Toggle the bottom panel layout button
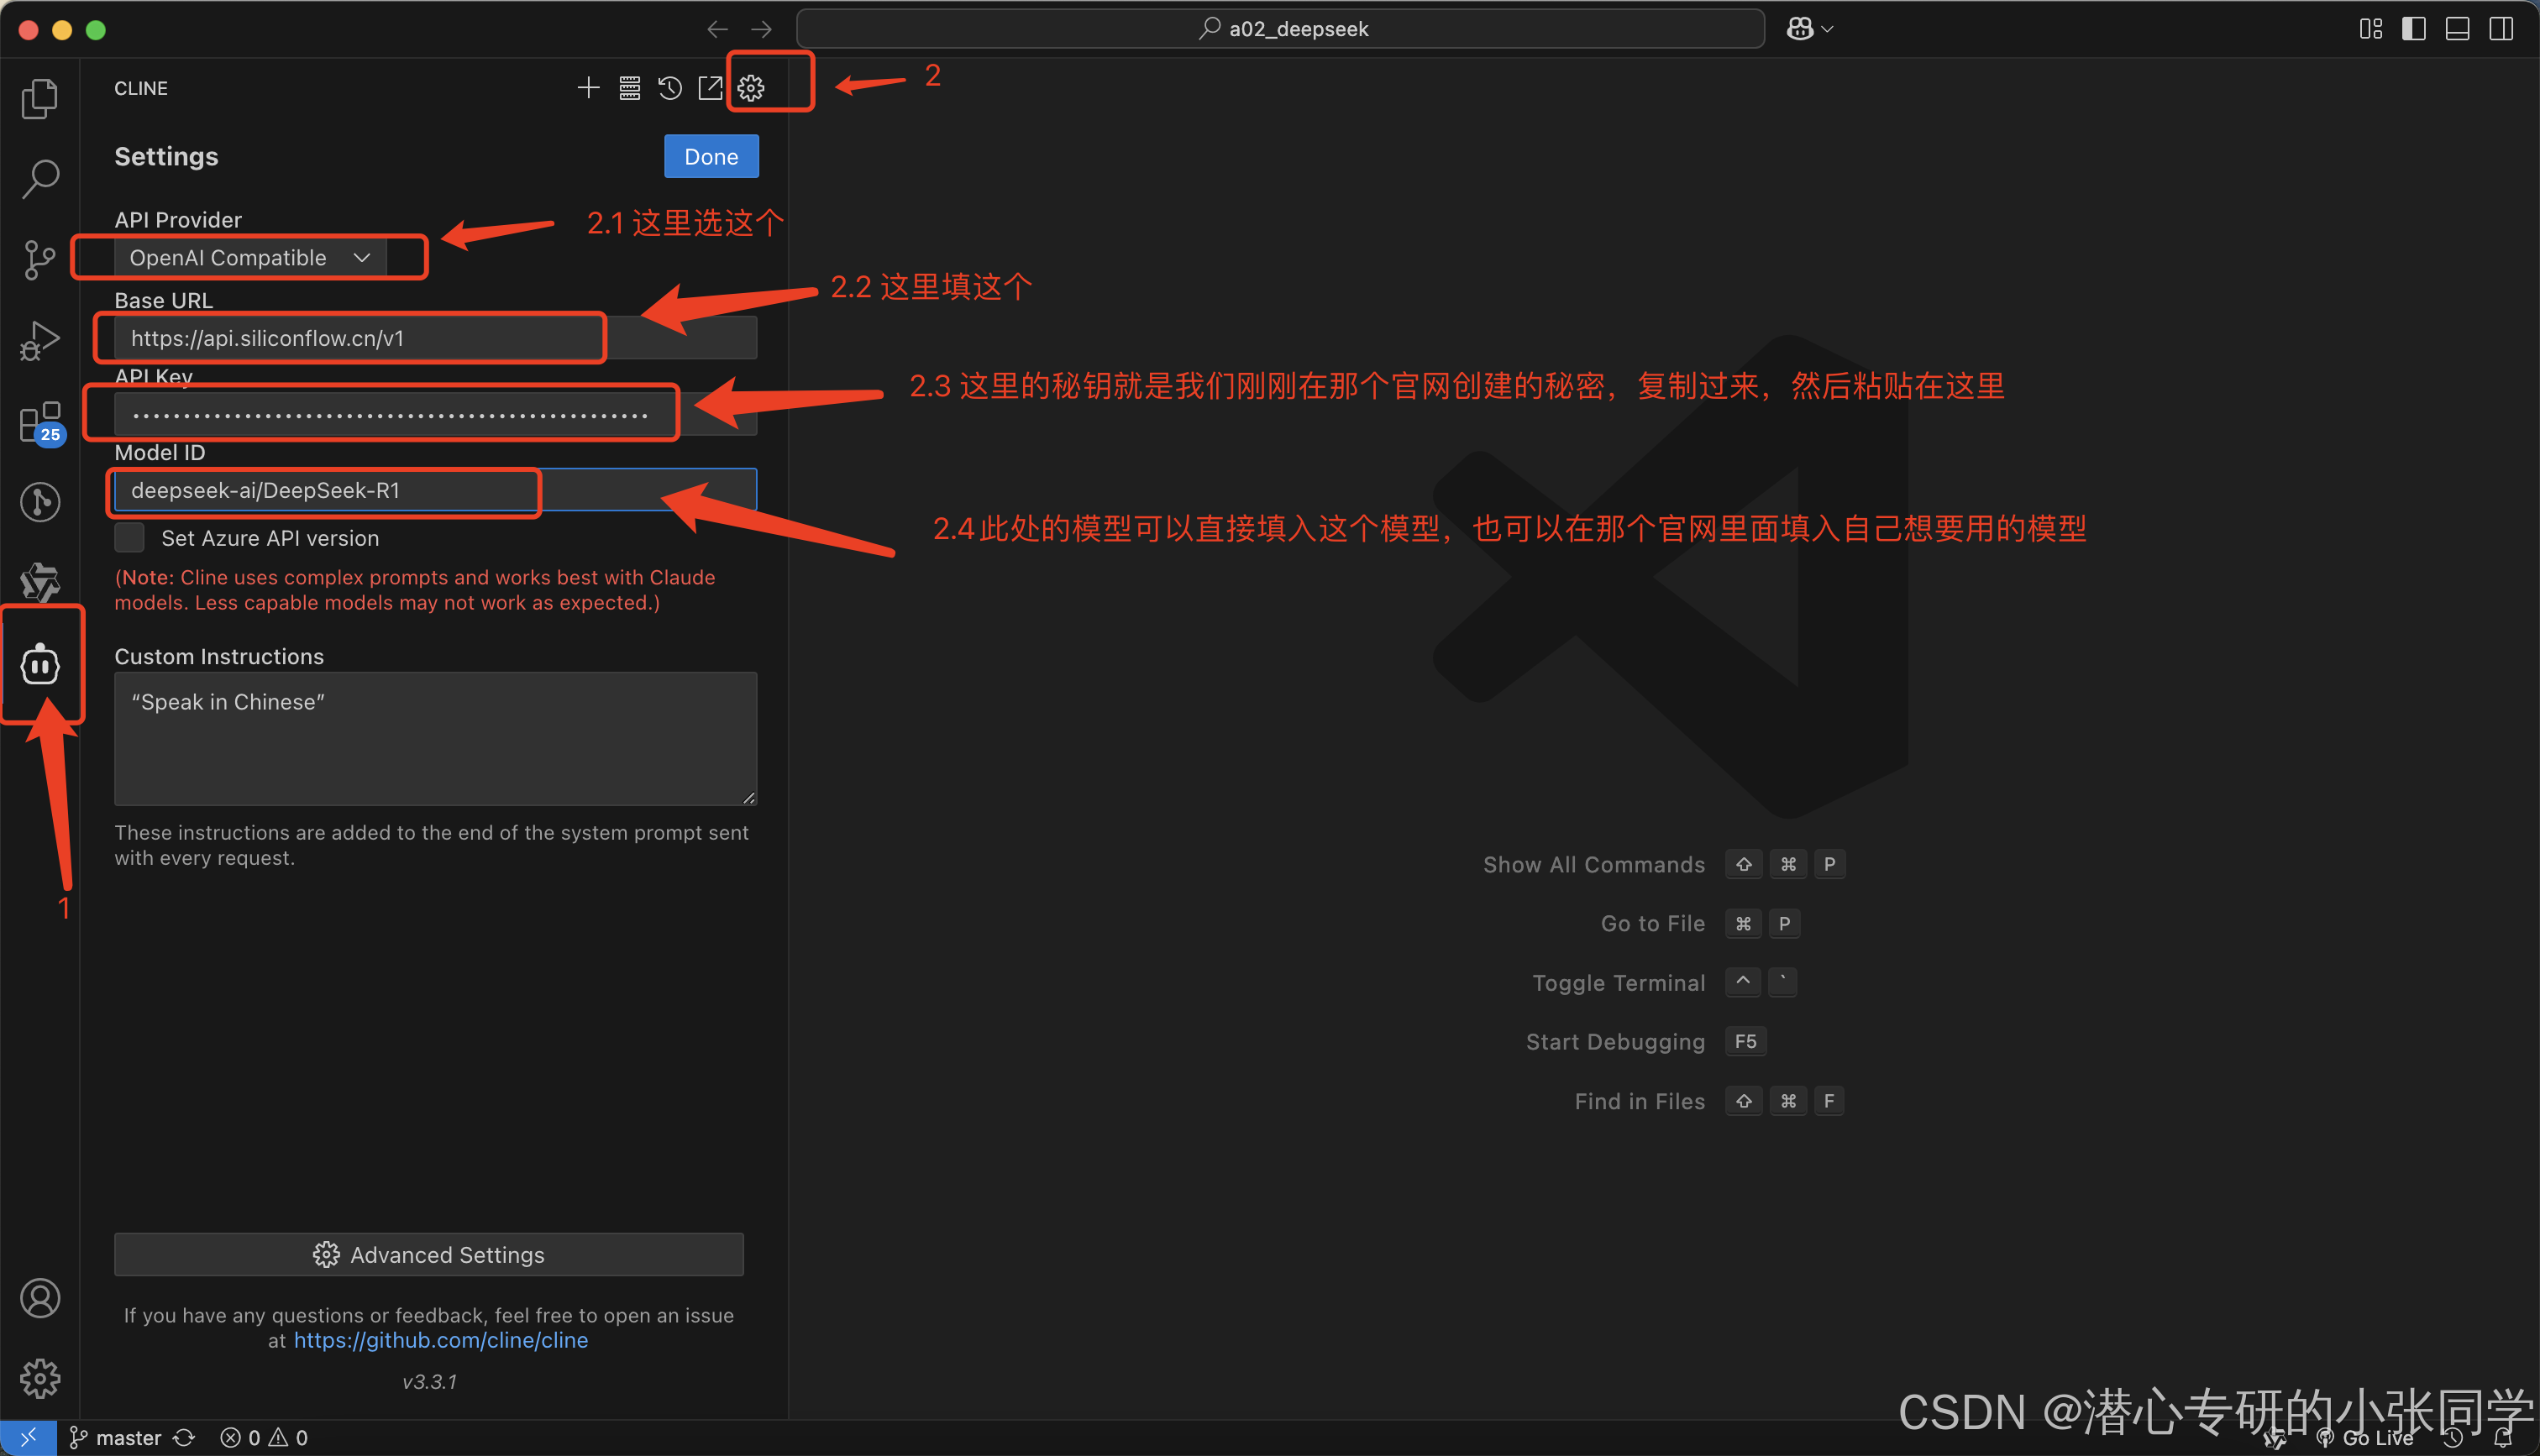Screen dimensions: 2540x1456 click(2457, 29)
